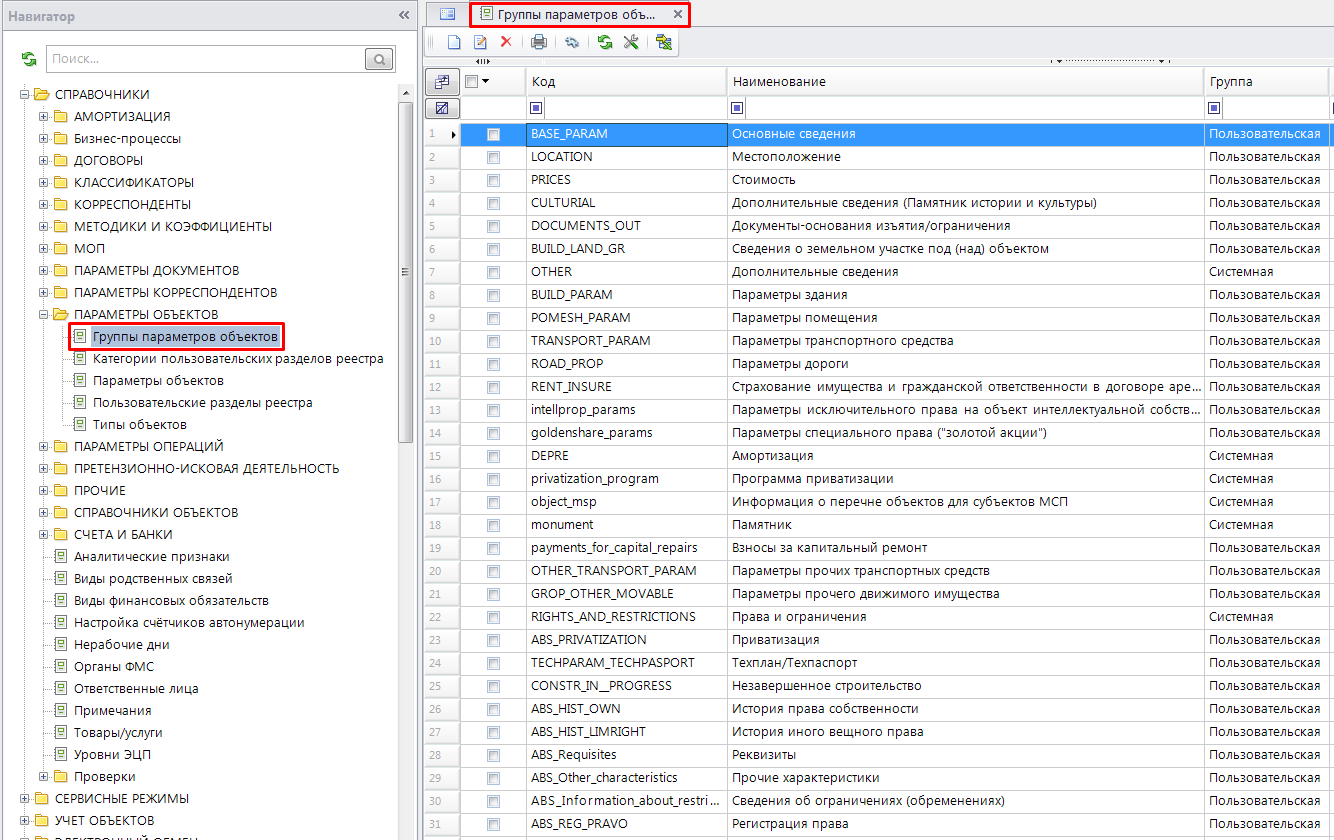Screen dimensions: 1334x840
Task: Sort by Код column header
Action: 626,82
